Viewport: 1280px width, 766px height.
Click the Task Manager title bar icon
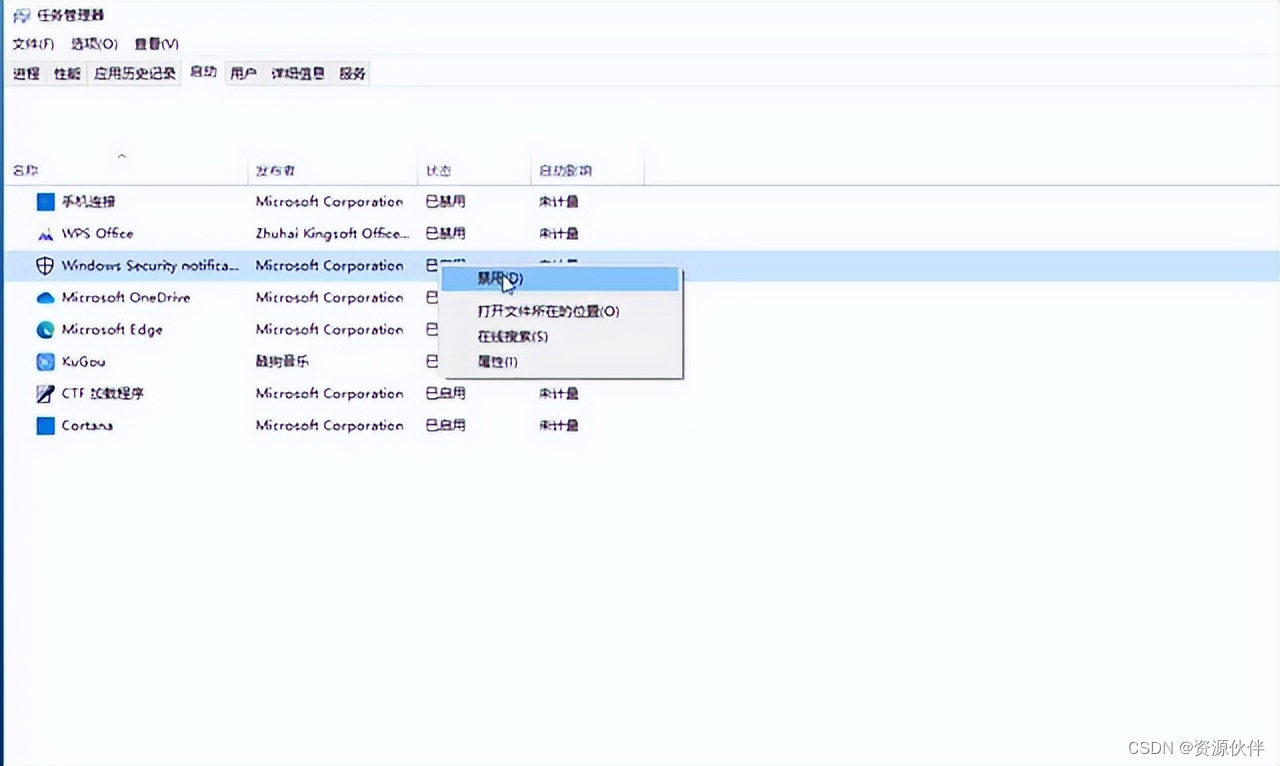pos(21,16)
